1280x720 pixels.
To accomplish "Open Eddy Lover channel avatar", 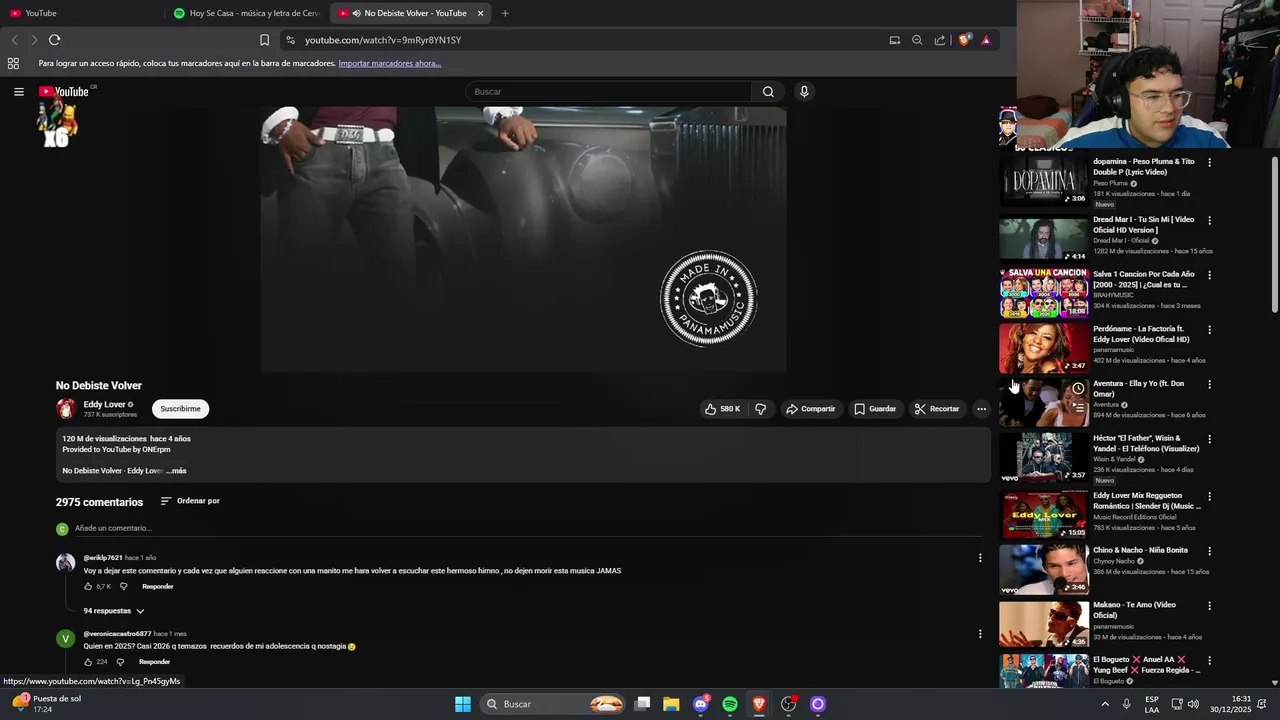I will 66,408.
